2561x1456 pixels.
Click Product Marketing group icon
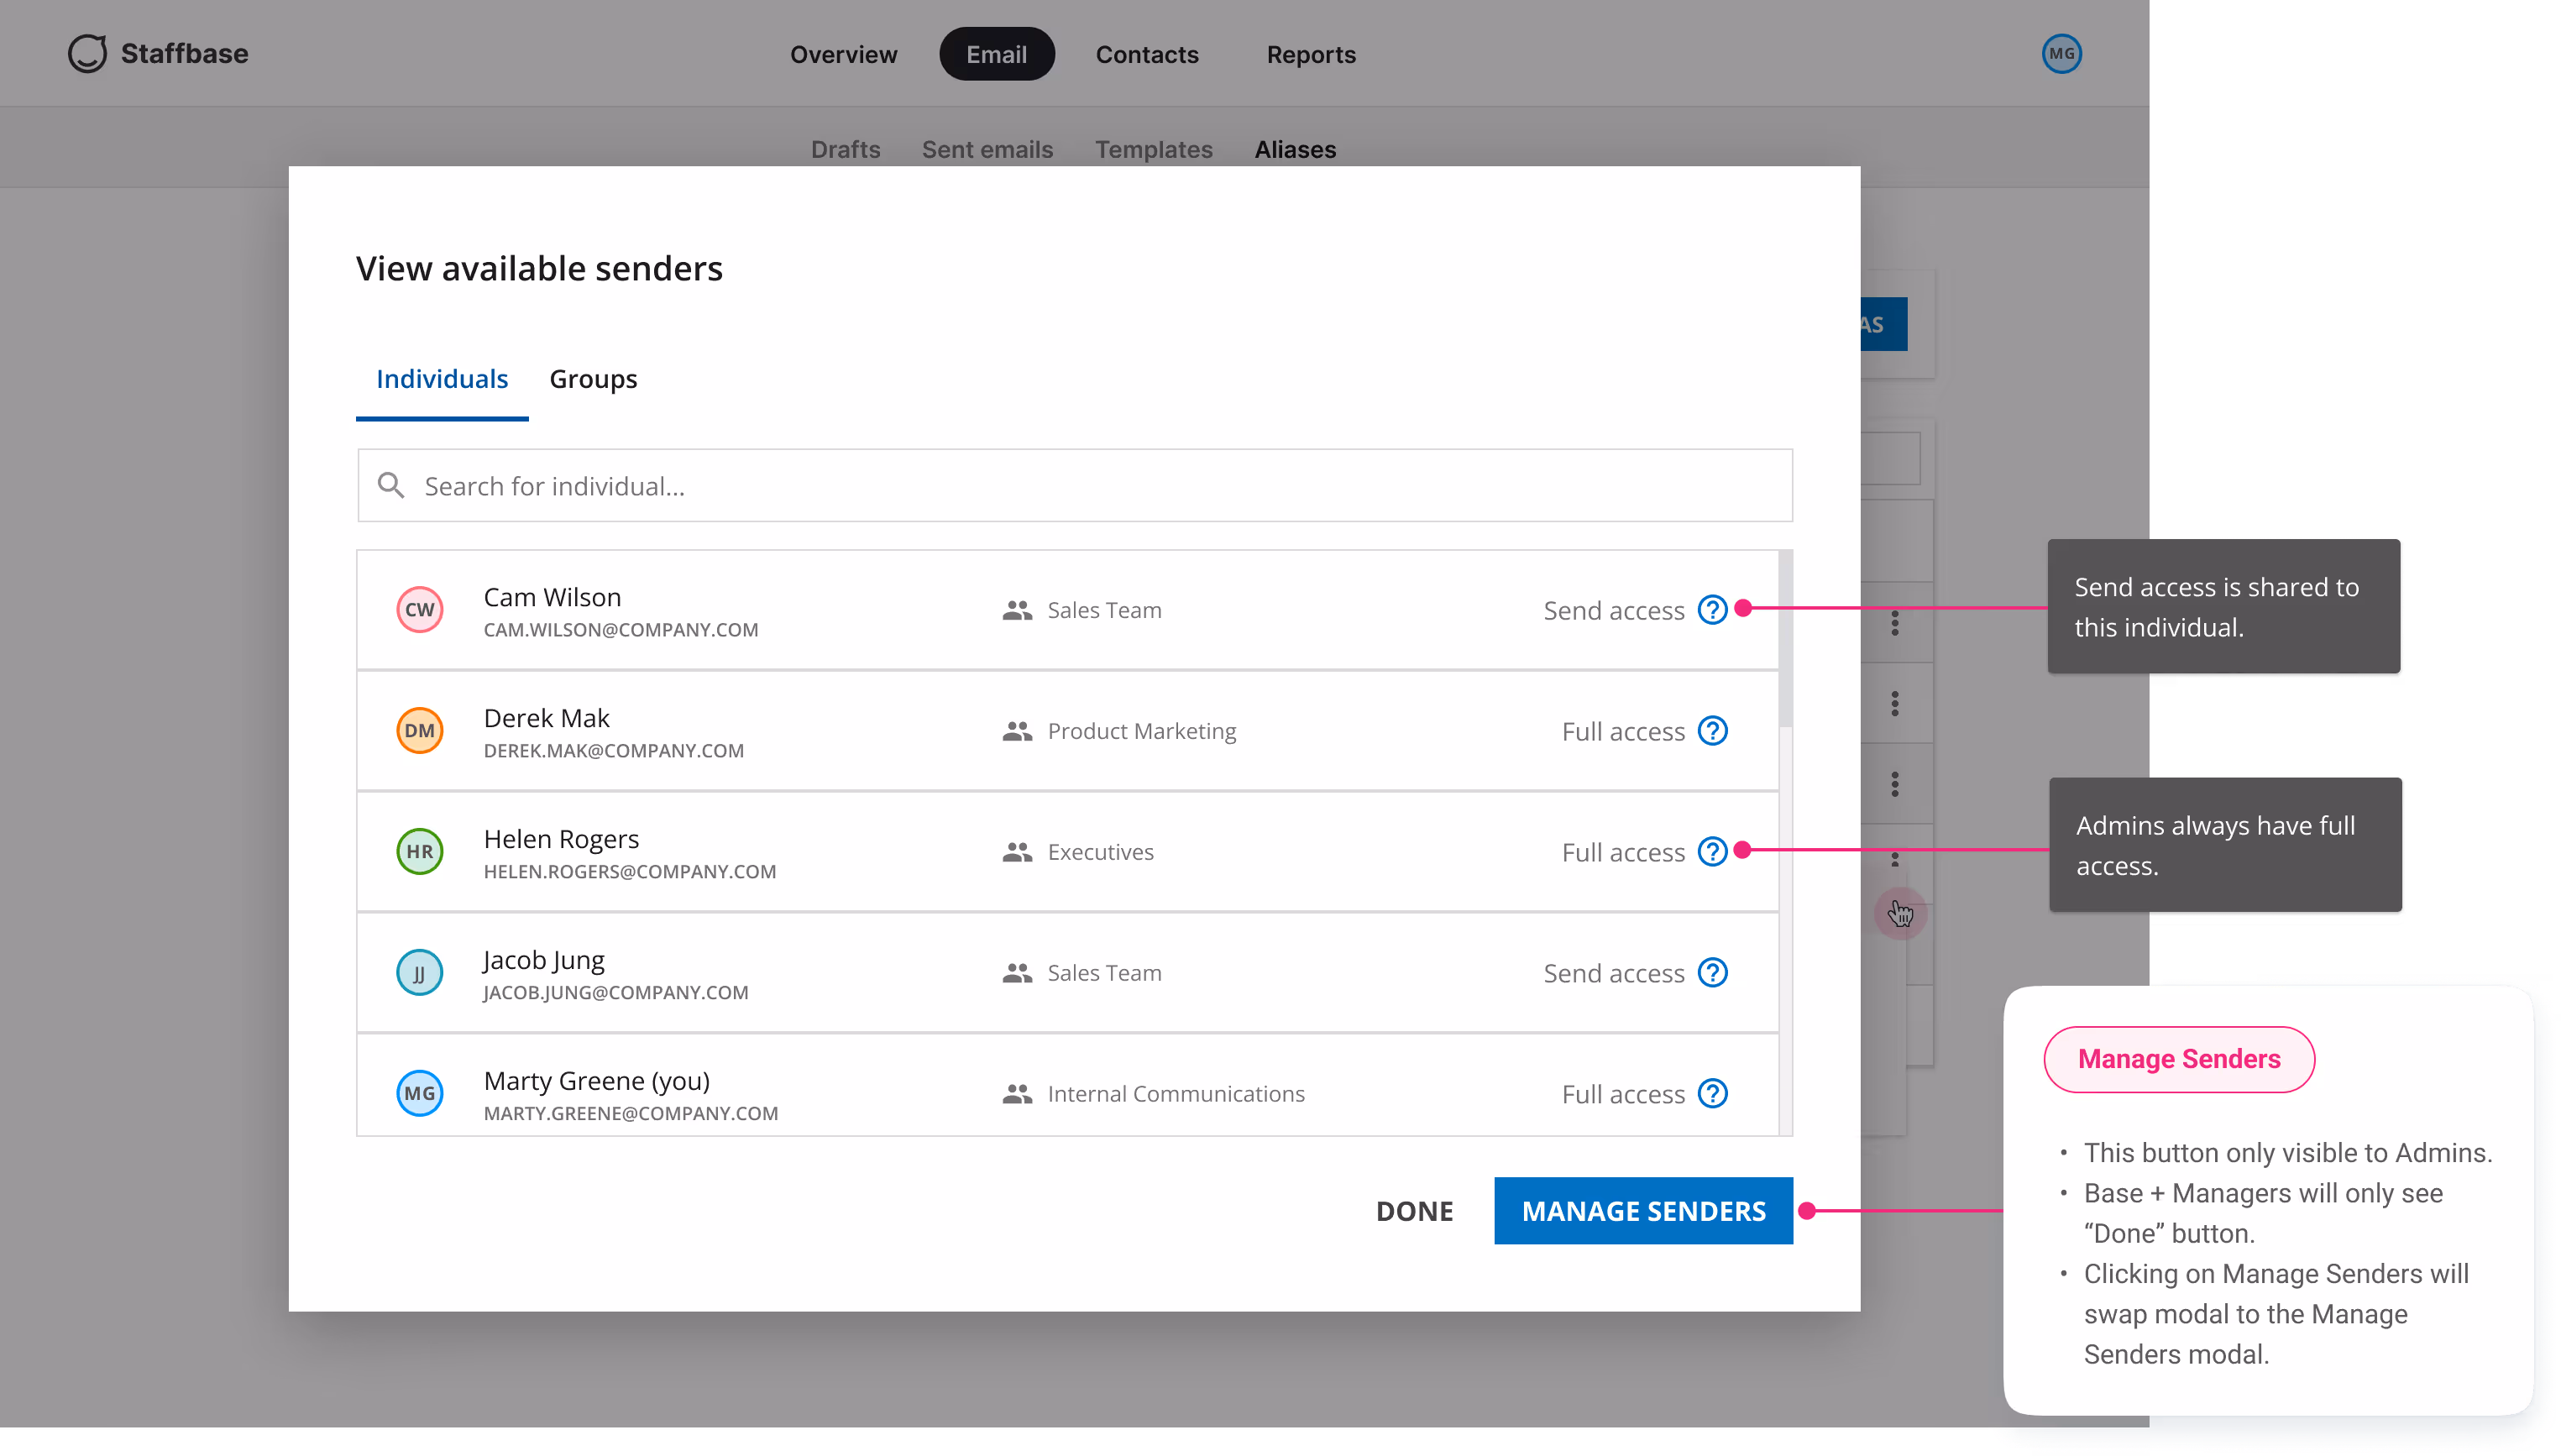(x=1016, y=731)
